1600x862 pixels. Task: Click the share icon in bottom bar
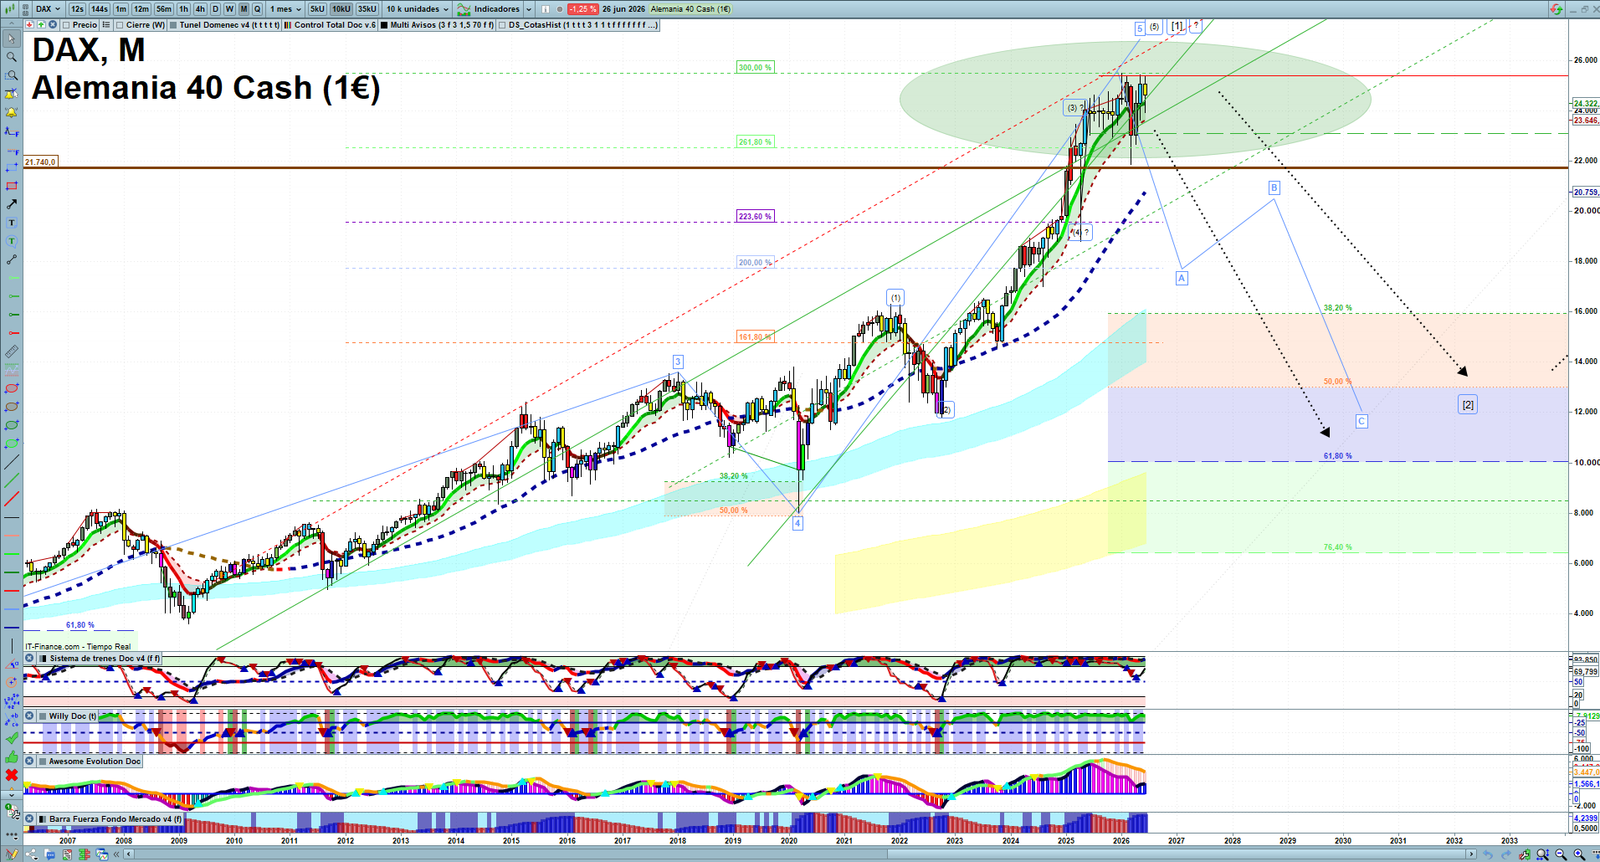coord(31,854)
